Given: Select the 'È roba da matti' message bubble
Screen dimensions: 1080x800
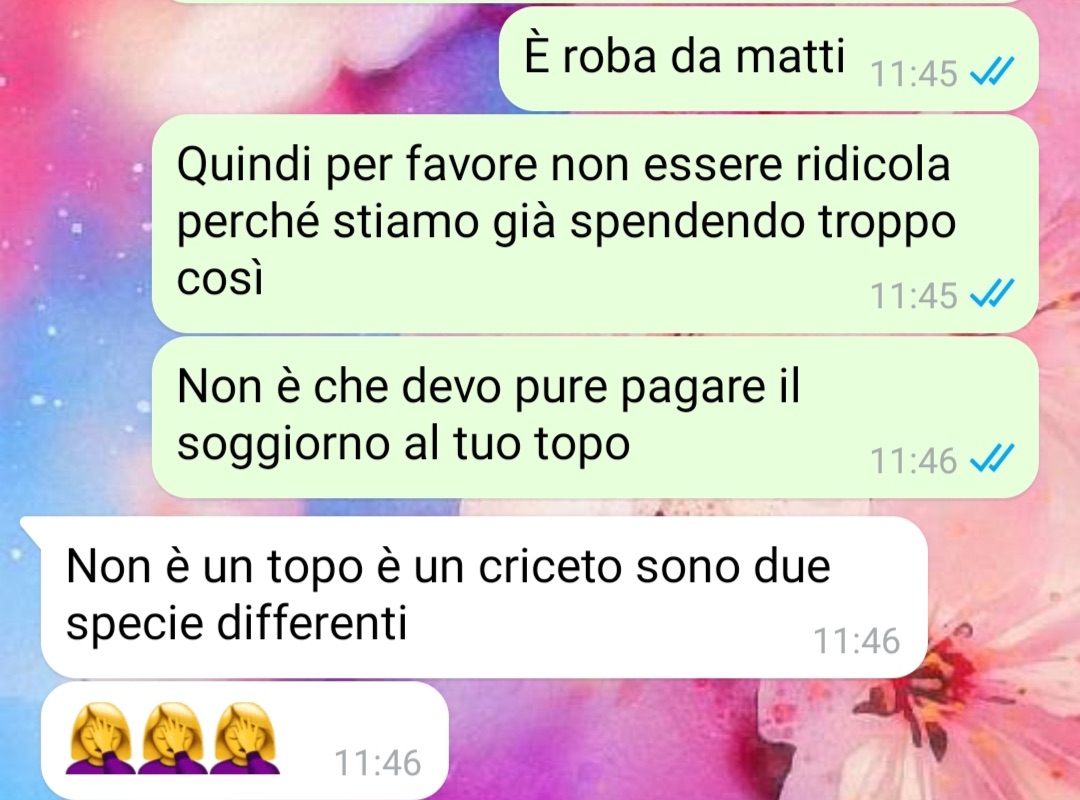Looking at the screenshot, I should click(768, 59).
